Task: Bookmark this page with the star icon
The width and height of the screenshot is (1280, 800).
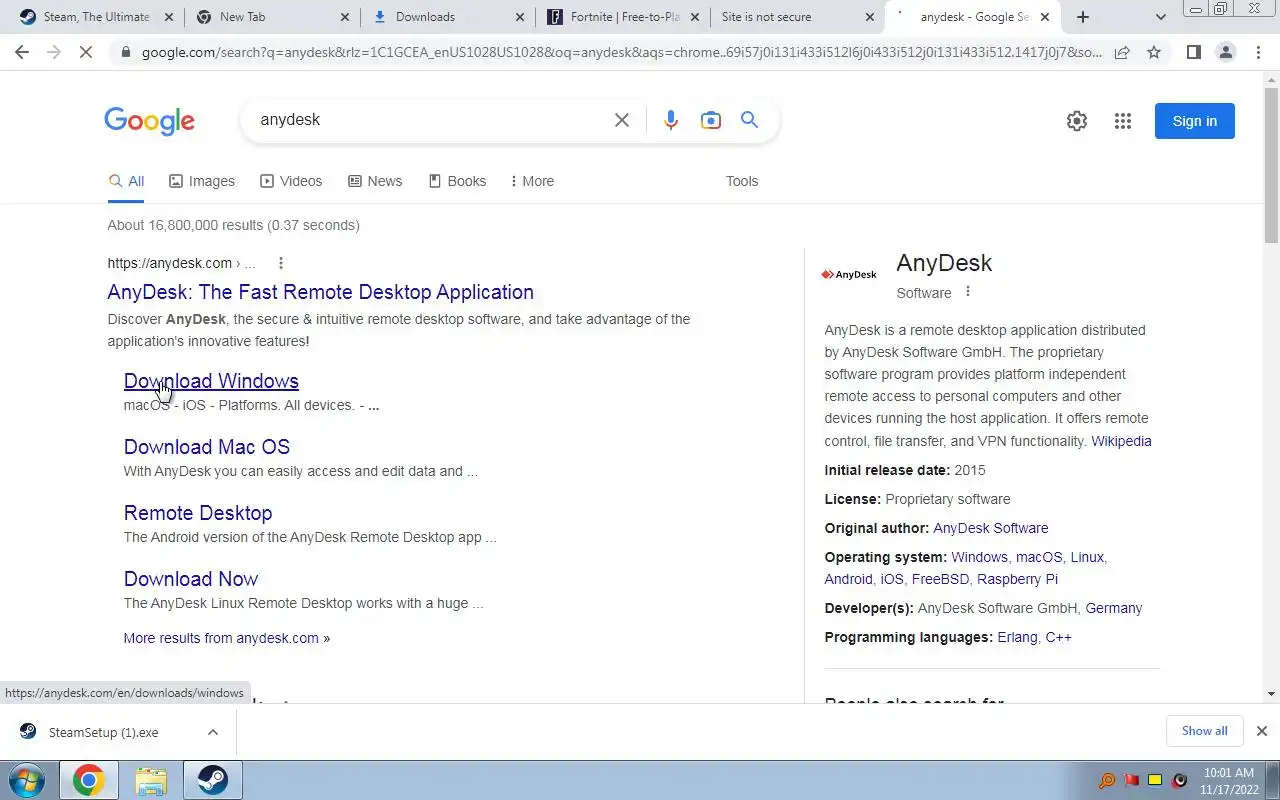Action: tap(1154, 52)
